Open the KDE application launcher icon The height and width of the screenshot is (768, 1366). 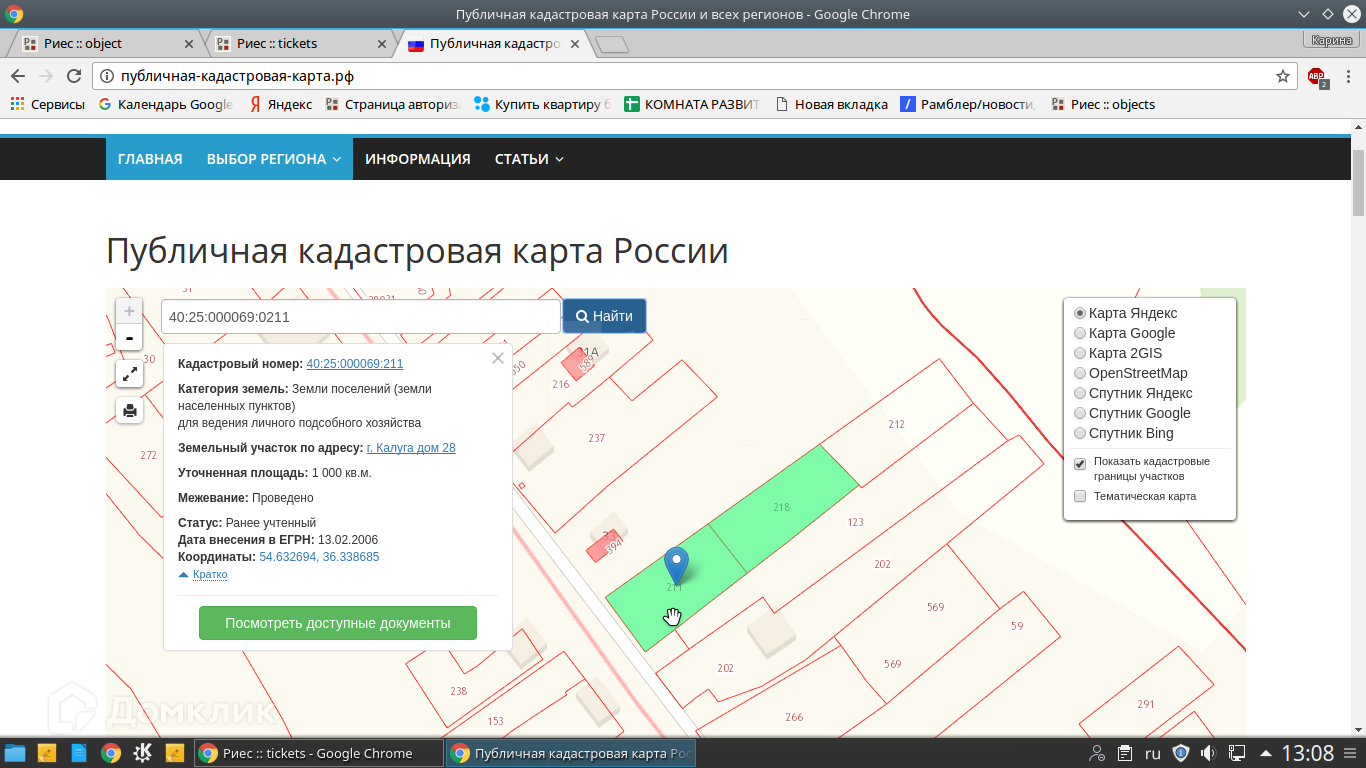[x=143, y=753]
